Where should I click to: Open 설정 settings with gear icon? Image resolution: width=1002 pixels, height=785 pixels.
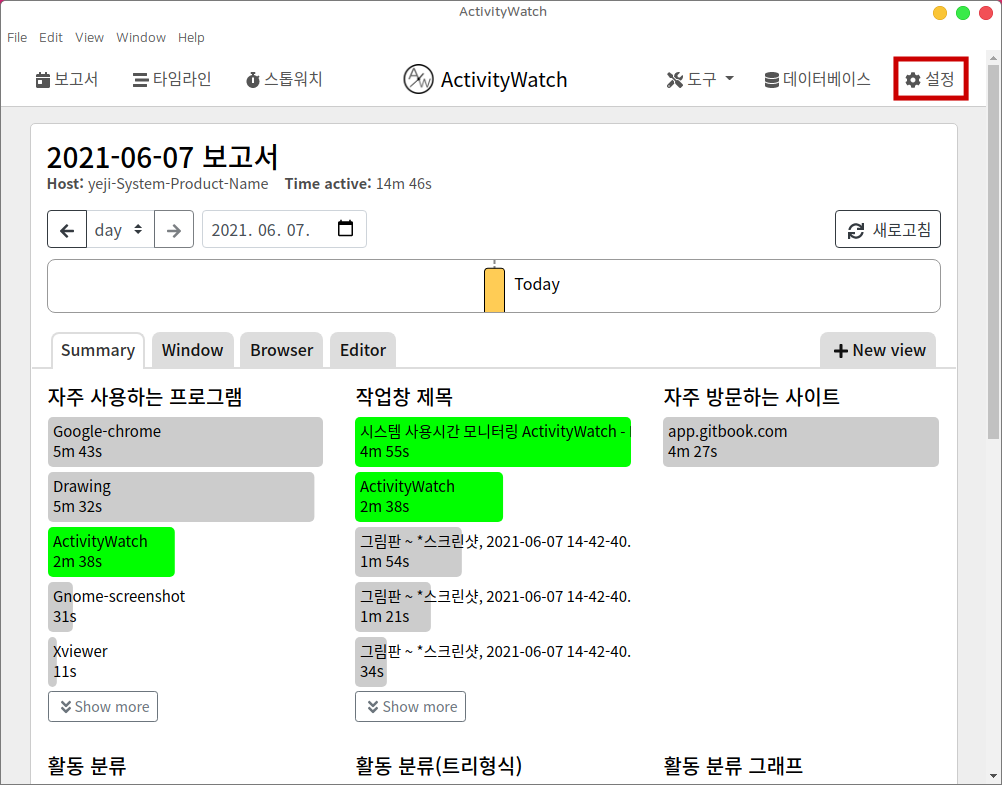[930, 80]
